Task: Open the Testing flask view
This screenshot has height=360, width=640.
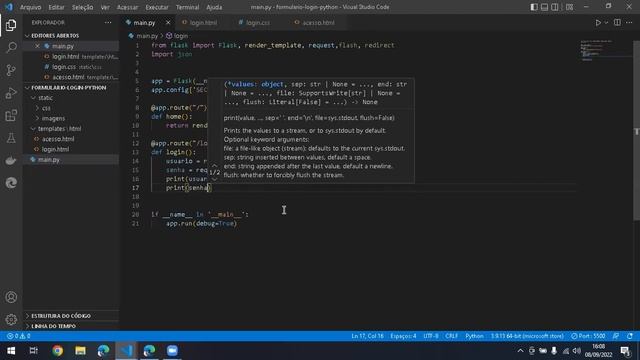Action: coord(11,138)
